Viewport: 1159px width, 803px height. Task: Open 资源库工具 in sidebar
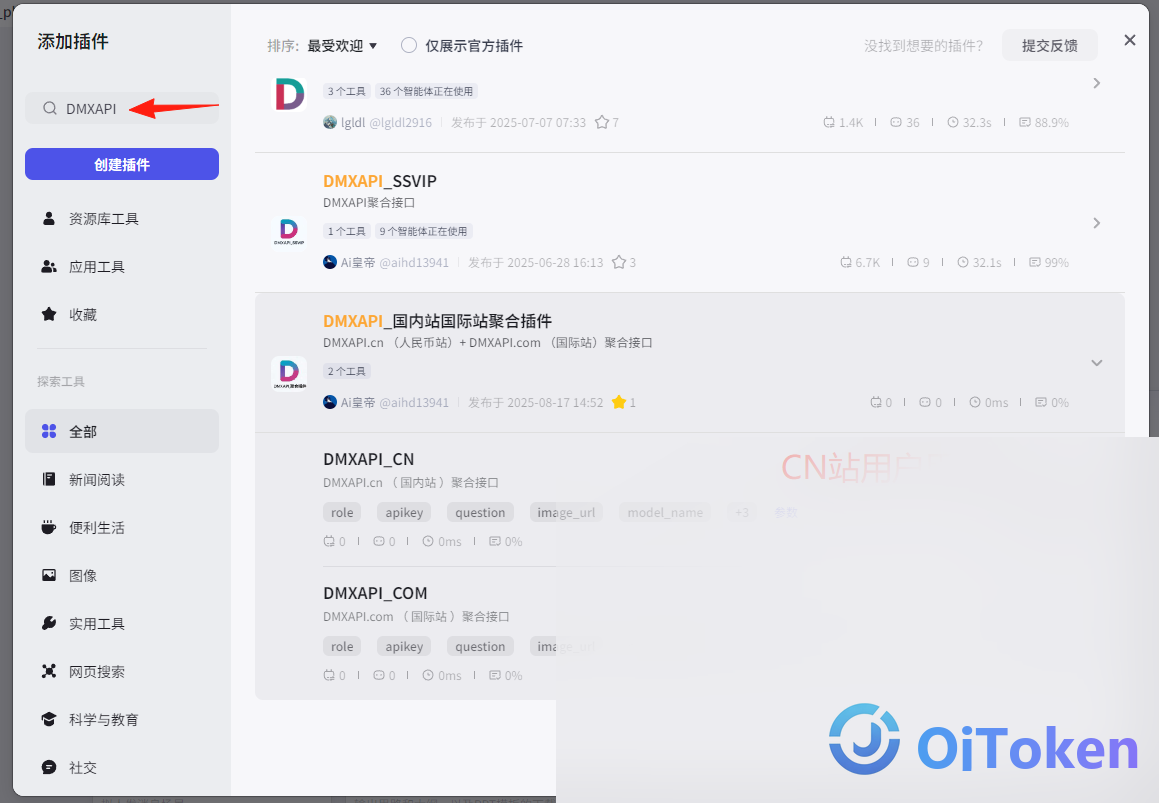pos(122,219)
